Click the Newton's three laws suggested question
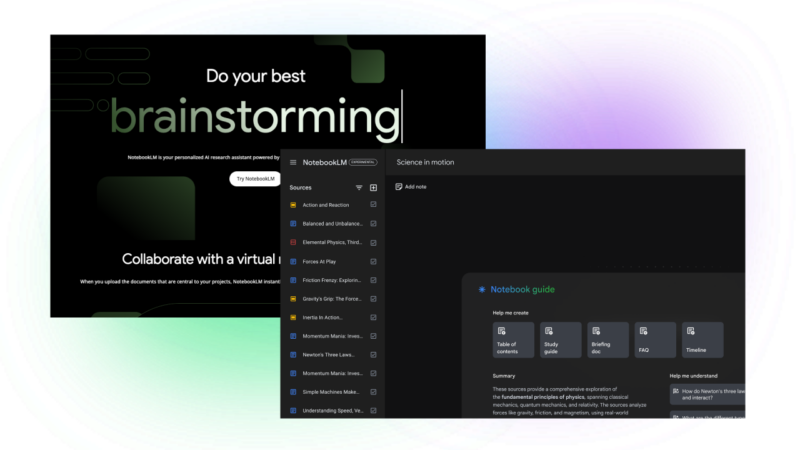Viewport: 800px width, 450px height. point(710,394)
